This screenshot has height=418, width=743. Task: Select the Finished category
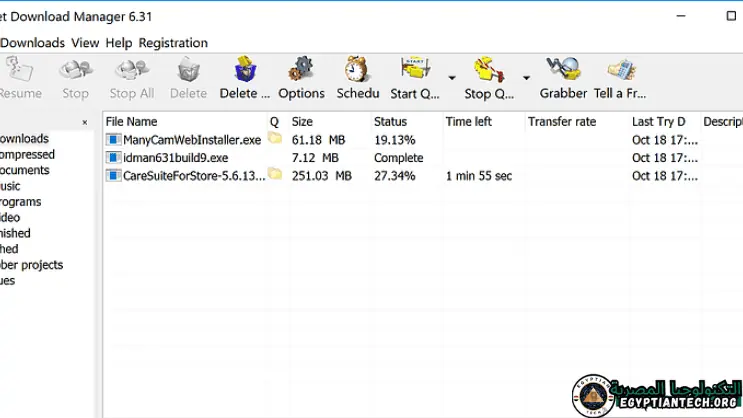click(9, 249)
